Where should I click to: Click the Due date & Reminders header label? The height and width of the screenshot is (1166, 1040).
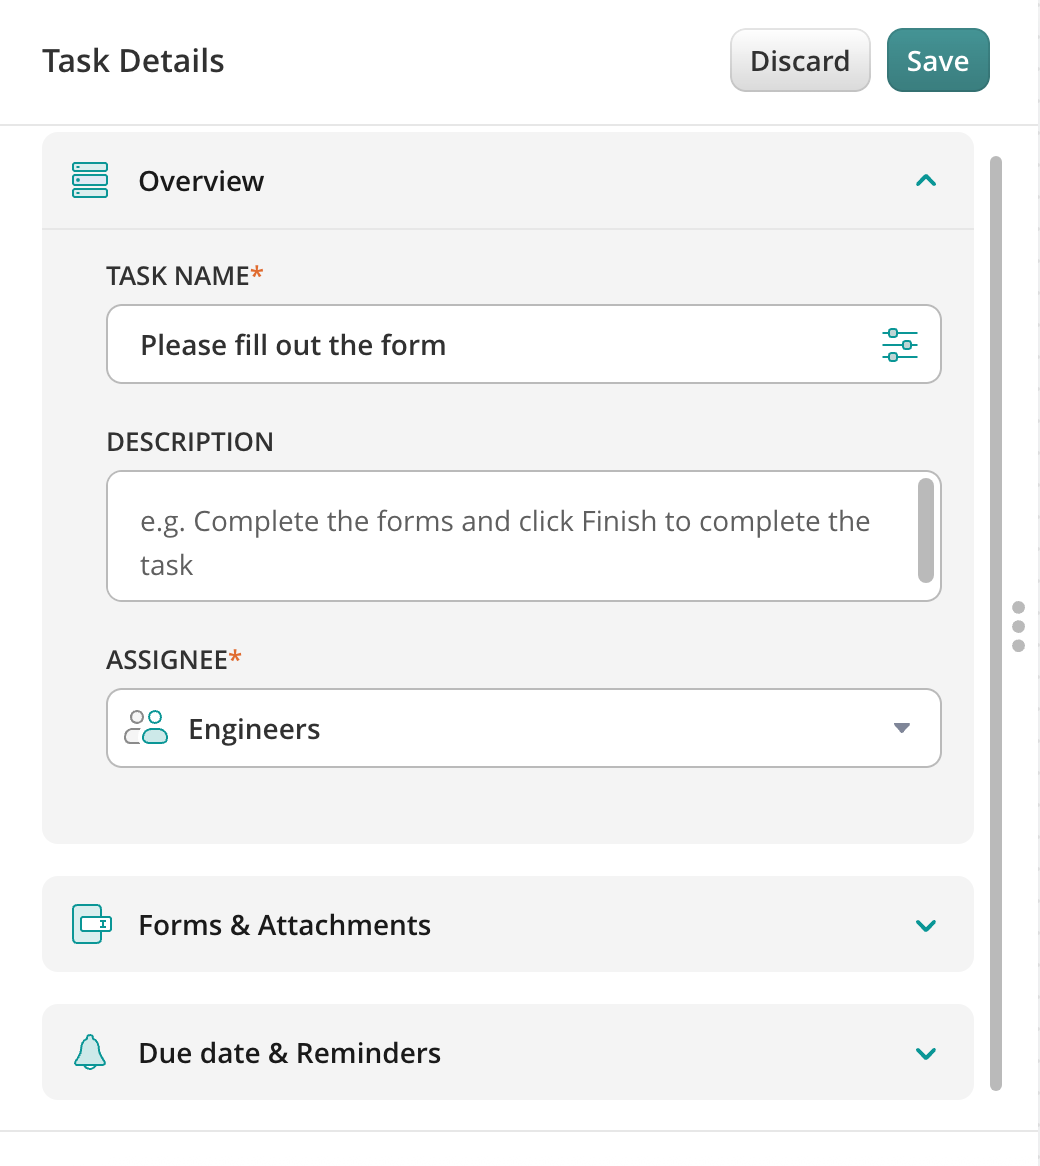tap(289, 1053)
